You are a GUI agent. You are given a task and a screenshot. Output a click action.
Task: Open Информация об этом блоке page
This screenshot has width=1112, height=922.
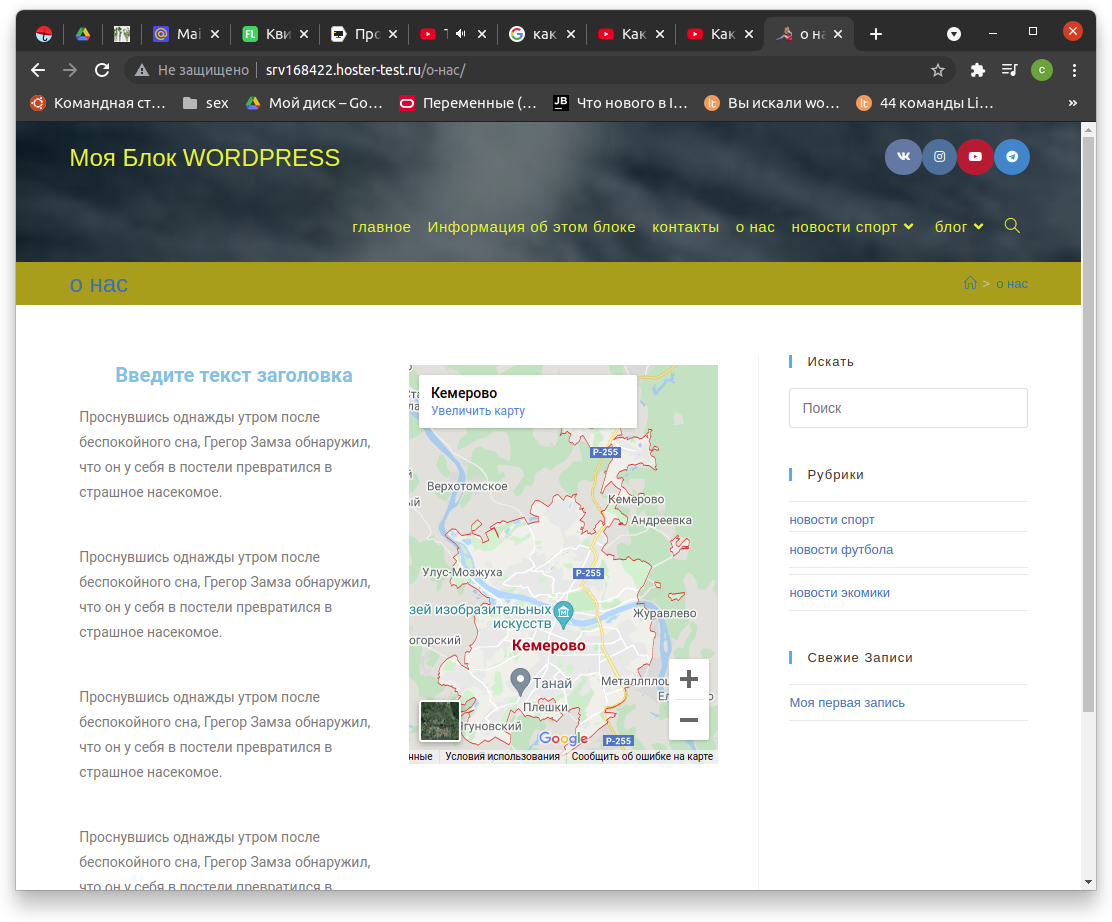click(x=531, y=227)
